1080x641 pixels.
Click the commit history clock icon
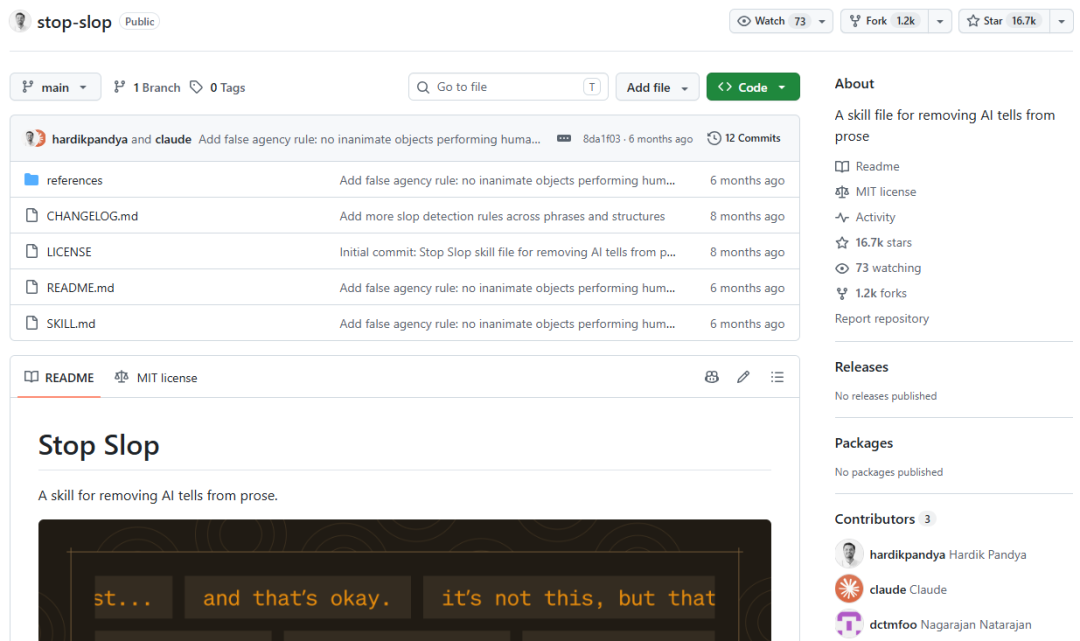[714, 138]
